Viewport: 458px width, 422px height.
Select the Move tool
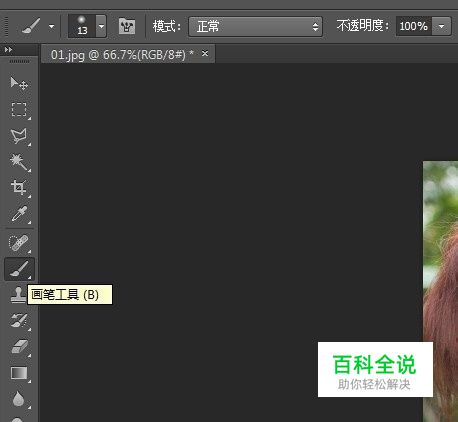pyautogui.click(x=19, y=83)
